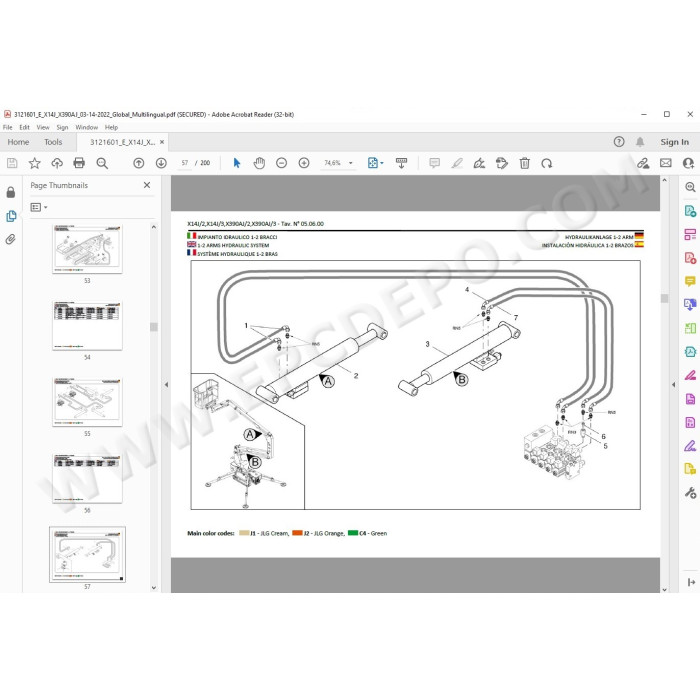Open the File menu
The height and width of the screenshot is (700, 700).
(8, 127)
